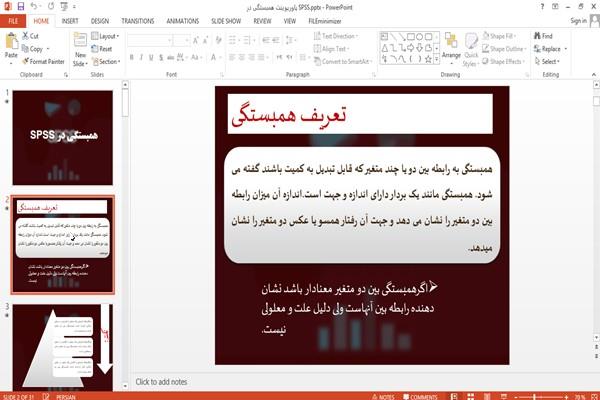Open Quick Styles gallery
This screenshot has height=400, width=600.
click(471, 50)
